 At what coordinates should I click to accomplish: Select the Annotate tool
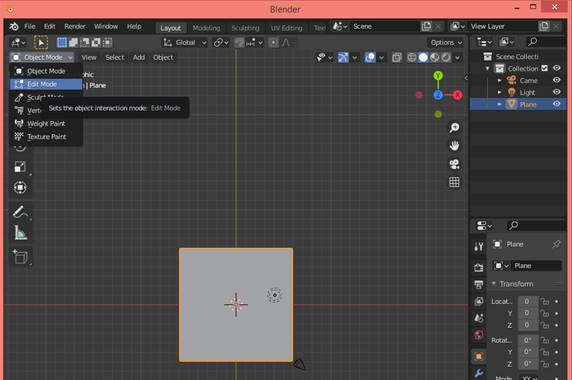[x=20, y=212]
